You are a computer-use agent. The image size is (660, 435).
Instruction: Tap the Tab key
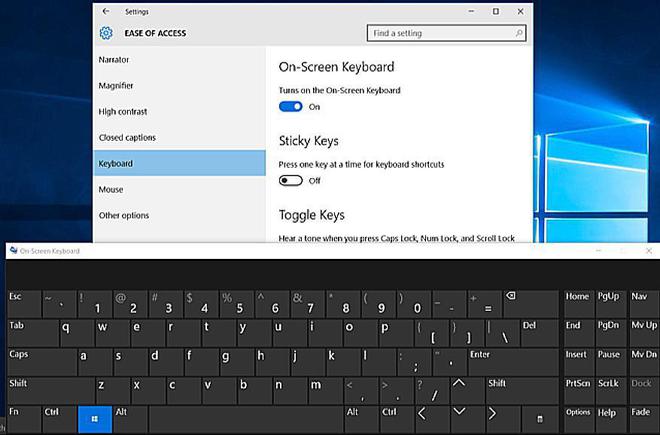point(33,333)
